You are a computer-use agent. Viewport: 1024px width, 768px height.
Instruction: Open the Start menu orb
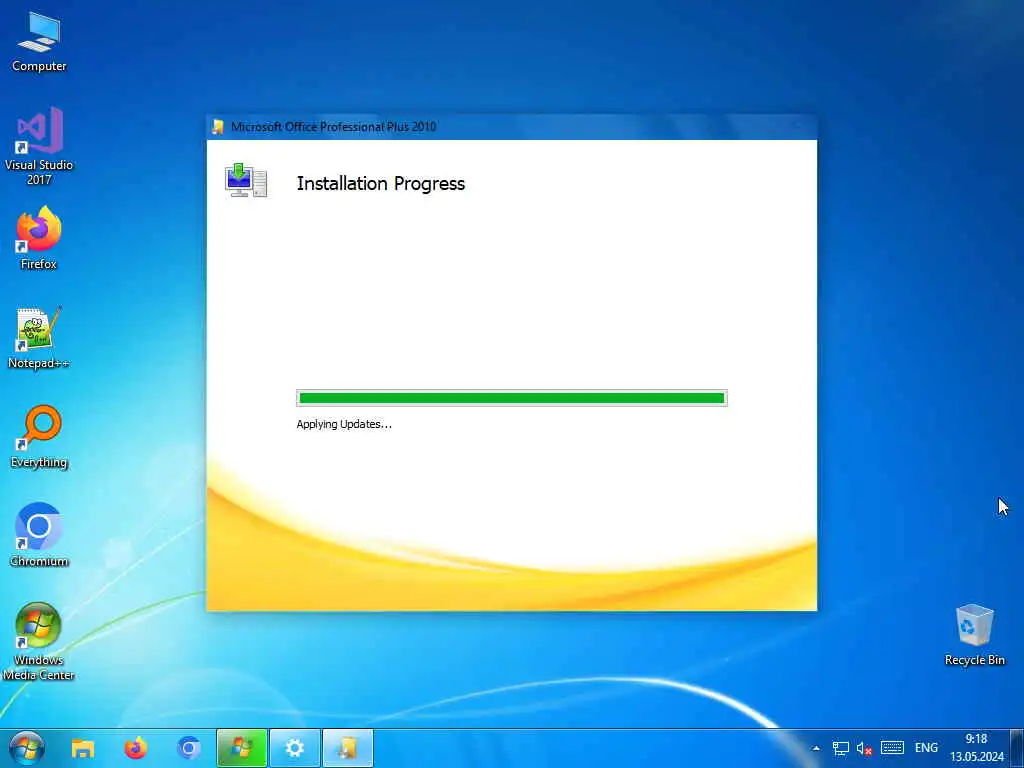pyautogui.click(x=27, y=748)
